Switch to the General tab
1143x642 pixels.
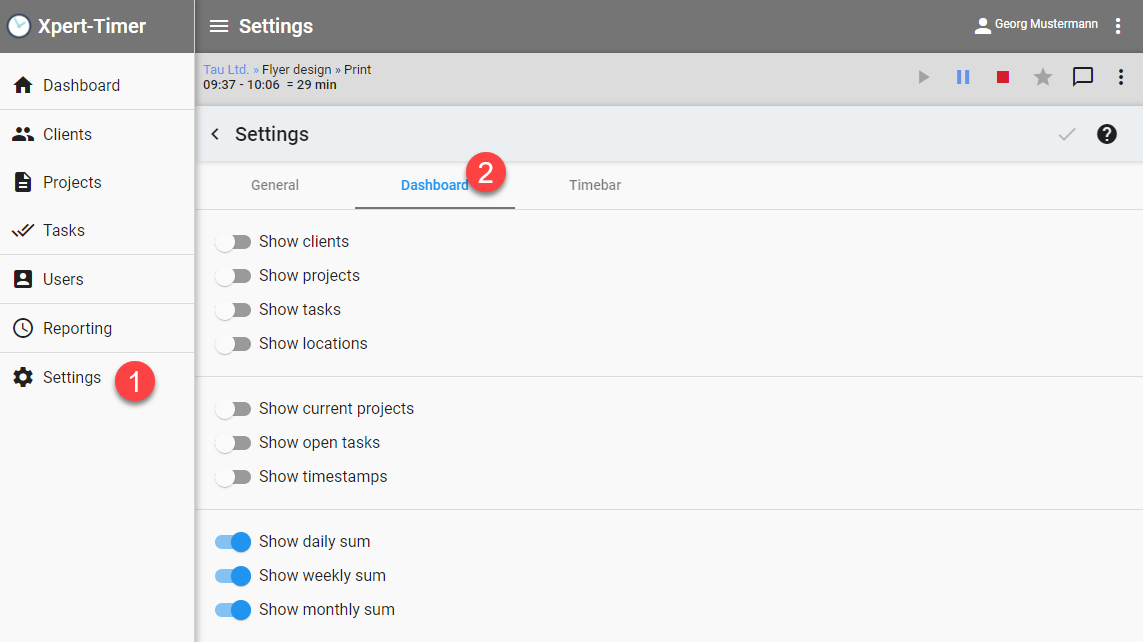pos(275,185)
